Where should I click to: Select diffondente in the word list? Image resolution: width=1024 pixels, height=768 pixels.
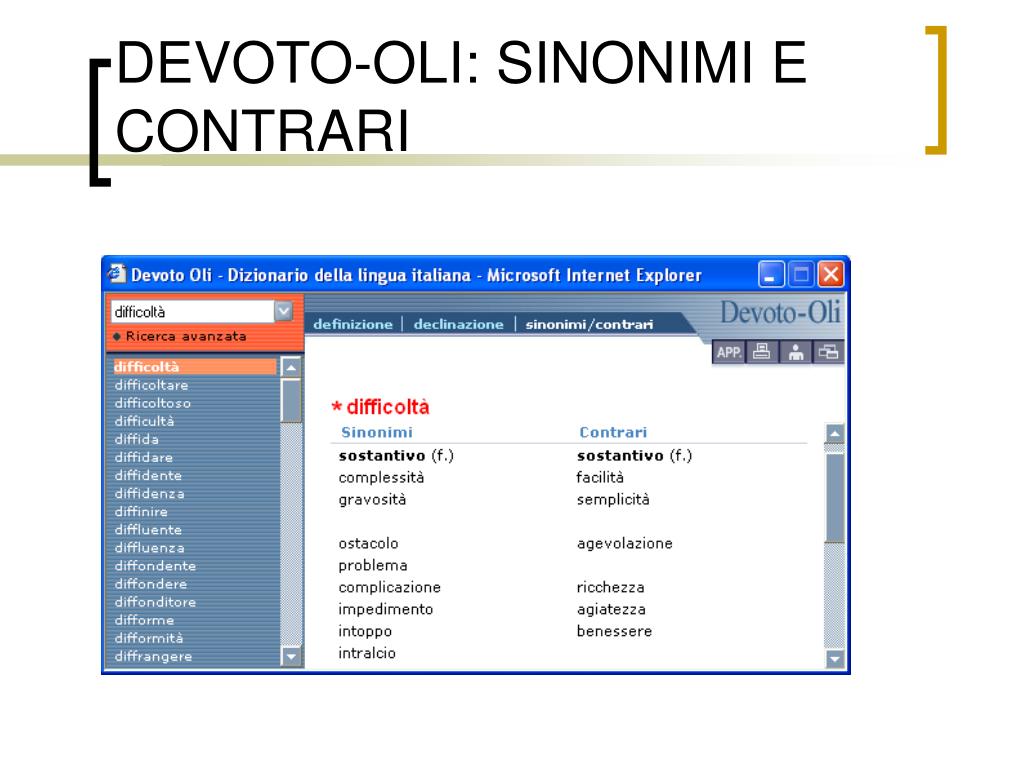(x=155, y=566)
